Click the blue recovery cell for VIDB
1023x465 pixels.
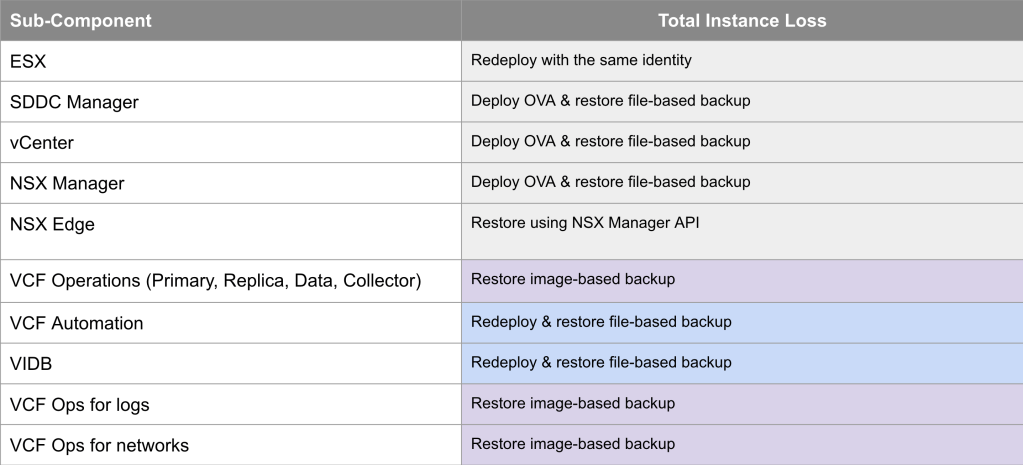[601, 362]
